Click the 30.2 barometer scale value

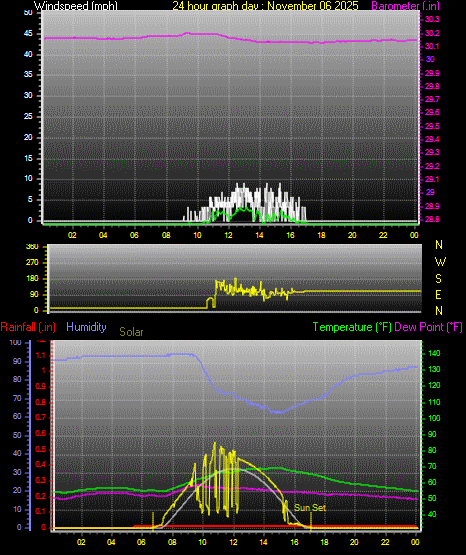point(432,33)
